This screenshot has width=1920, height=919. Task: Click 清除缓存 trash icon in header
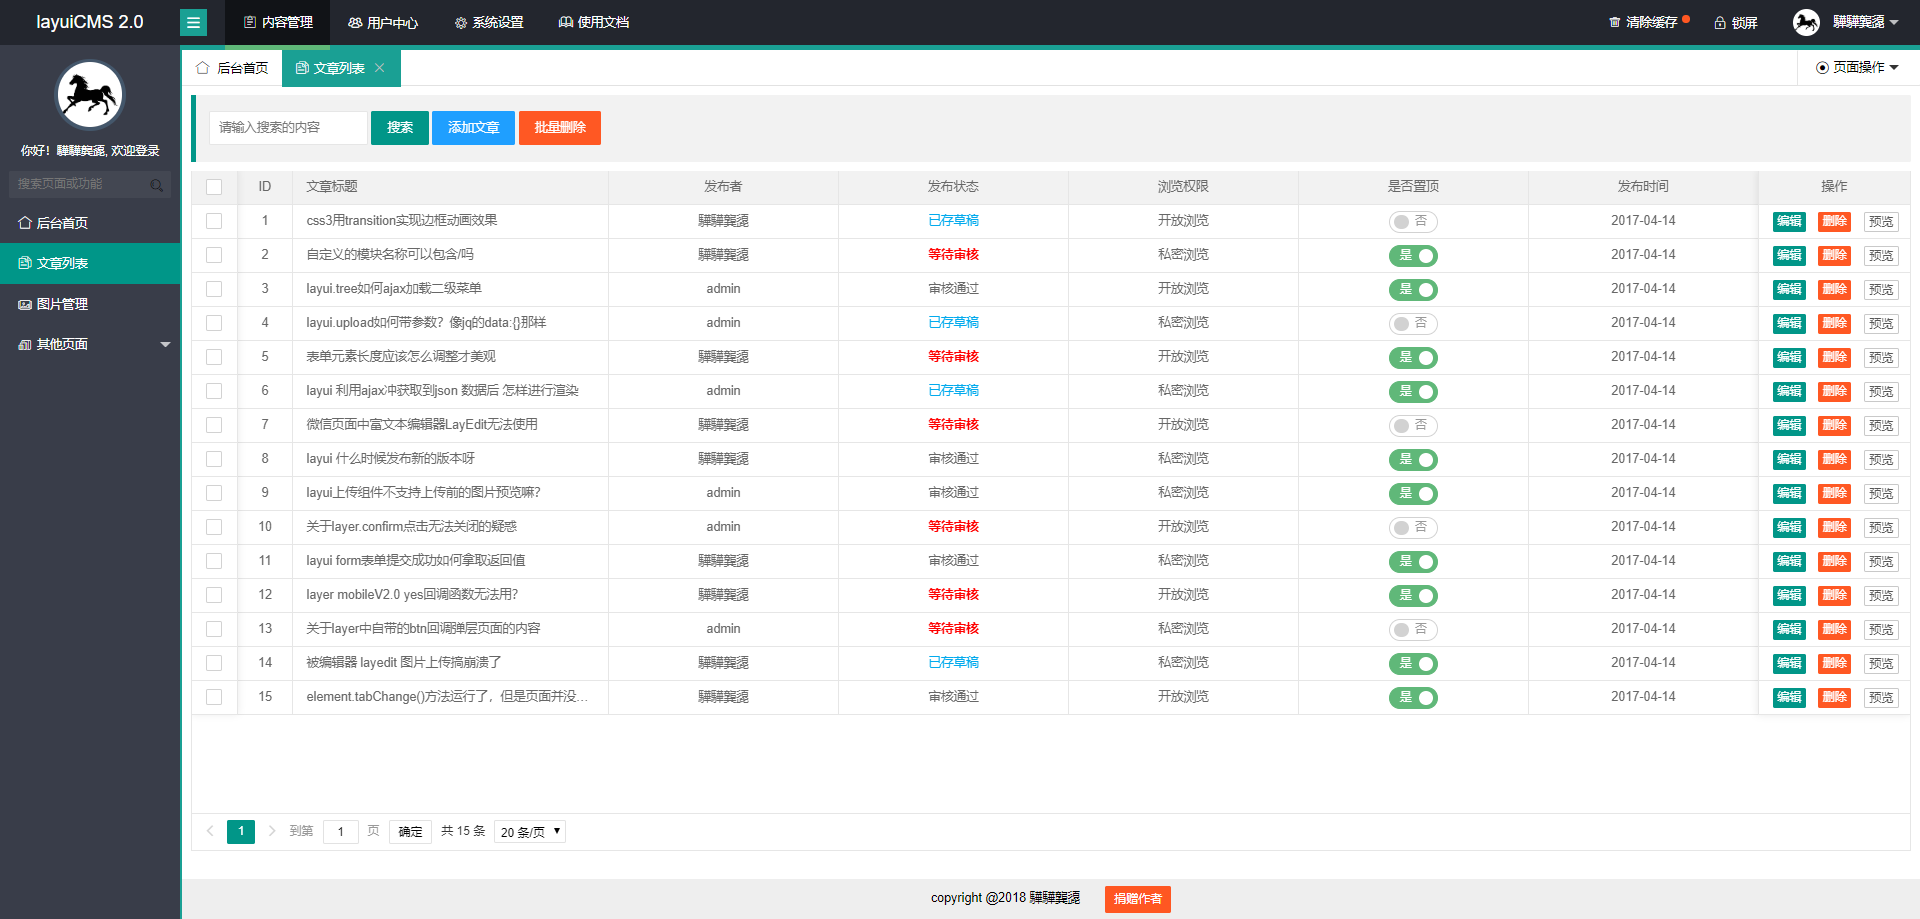pyautogui.click(x=1614, y=22)
